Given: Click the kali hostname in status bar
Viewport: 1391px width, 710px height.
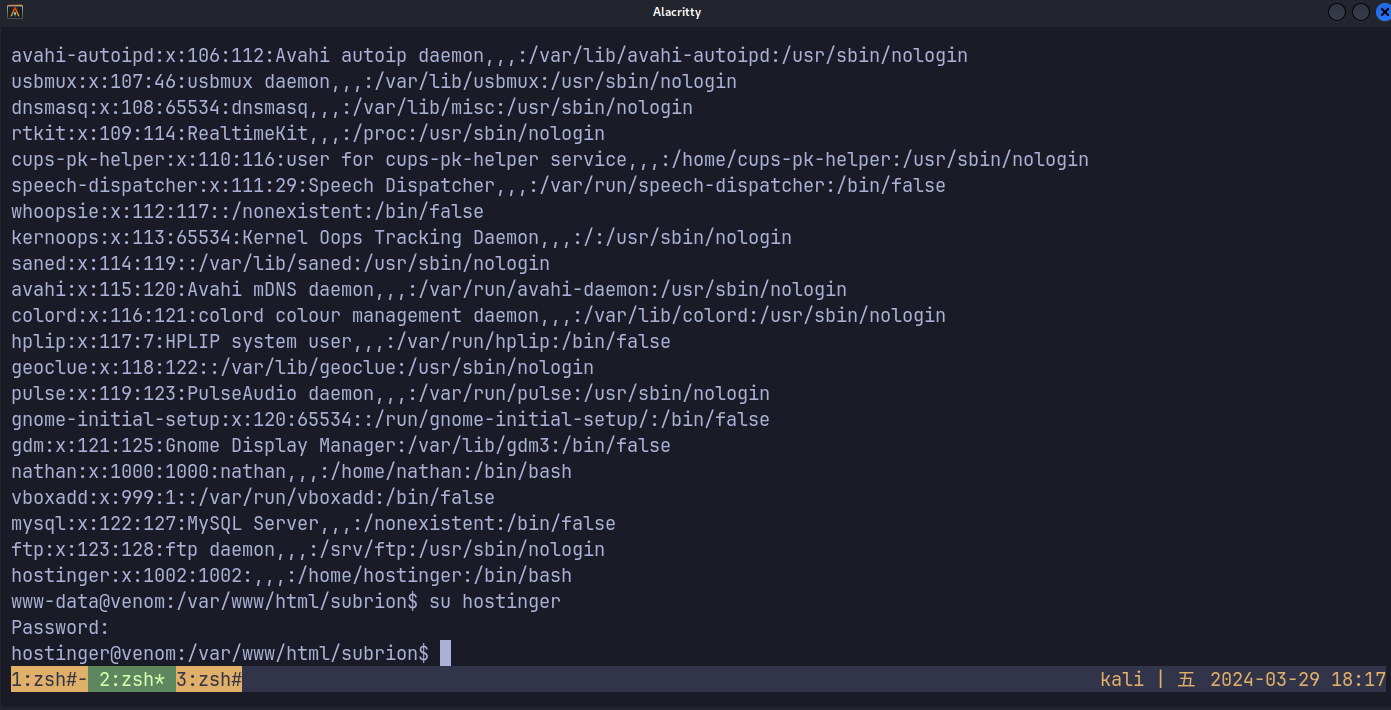Looking at the screenshot, I should pyautogui.click(x=1121, y=680).
